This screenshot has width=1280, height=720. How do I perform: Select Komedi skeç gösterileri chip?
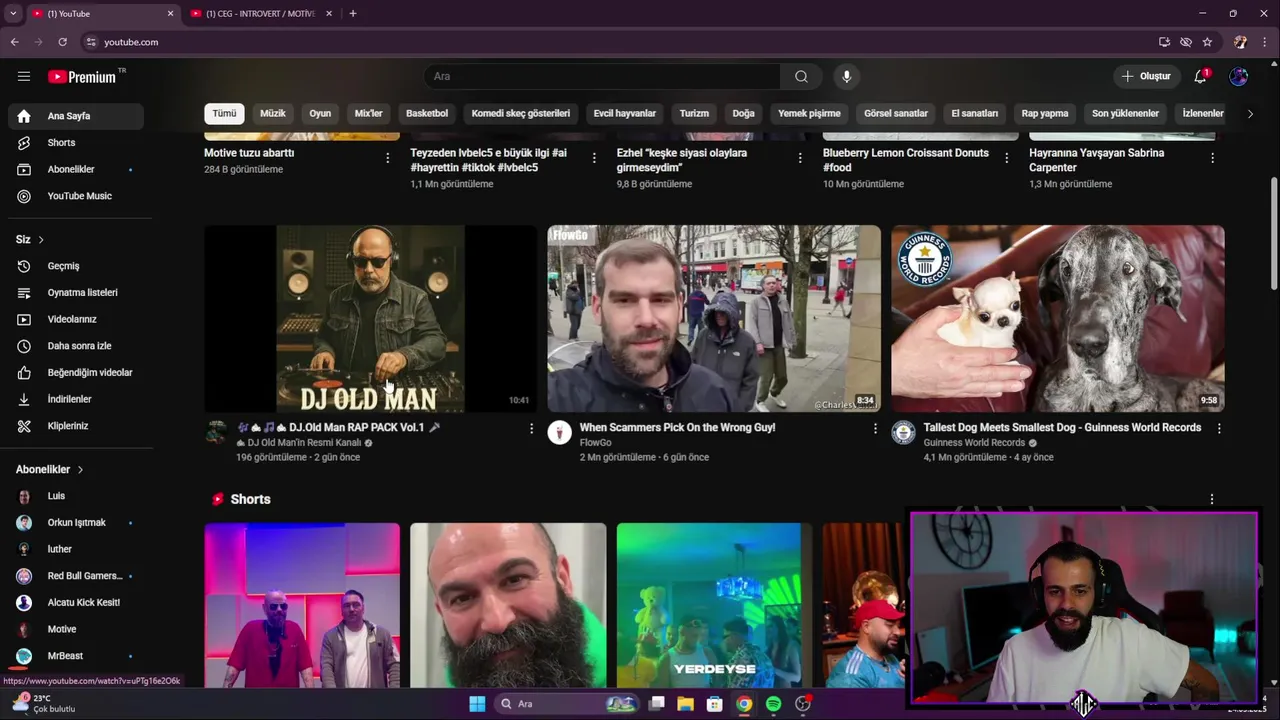coord(521,113)
